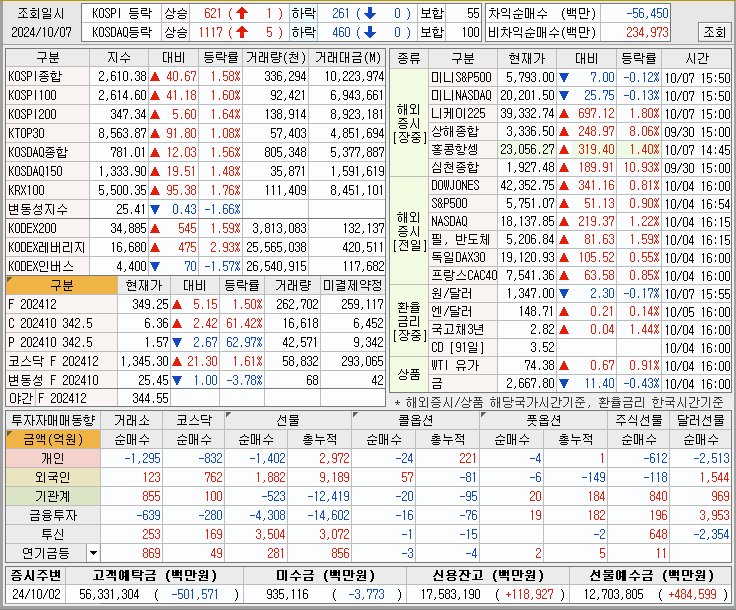Viewport: 736px width, 610px height.
Task: Select the 프랑스CAC40 row
Action: tap(580, 275)
